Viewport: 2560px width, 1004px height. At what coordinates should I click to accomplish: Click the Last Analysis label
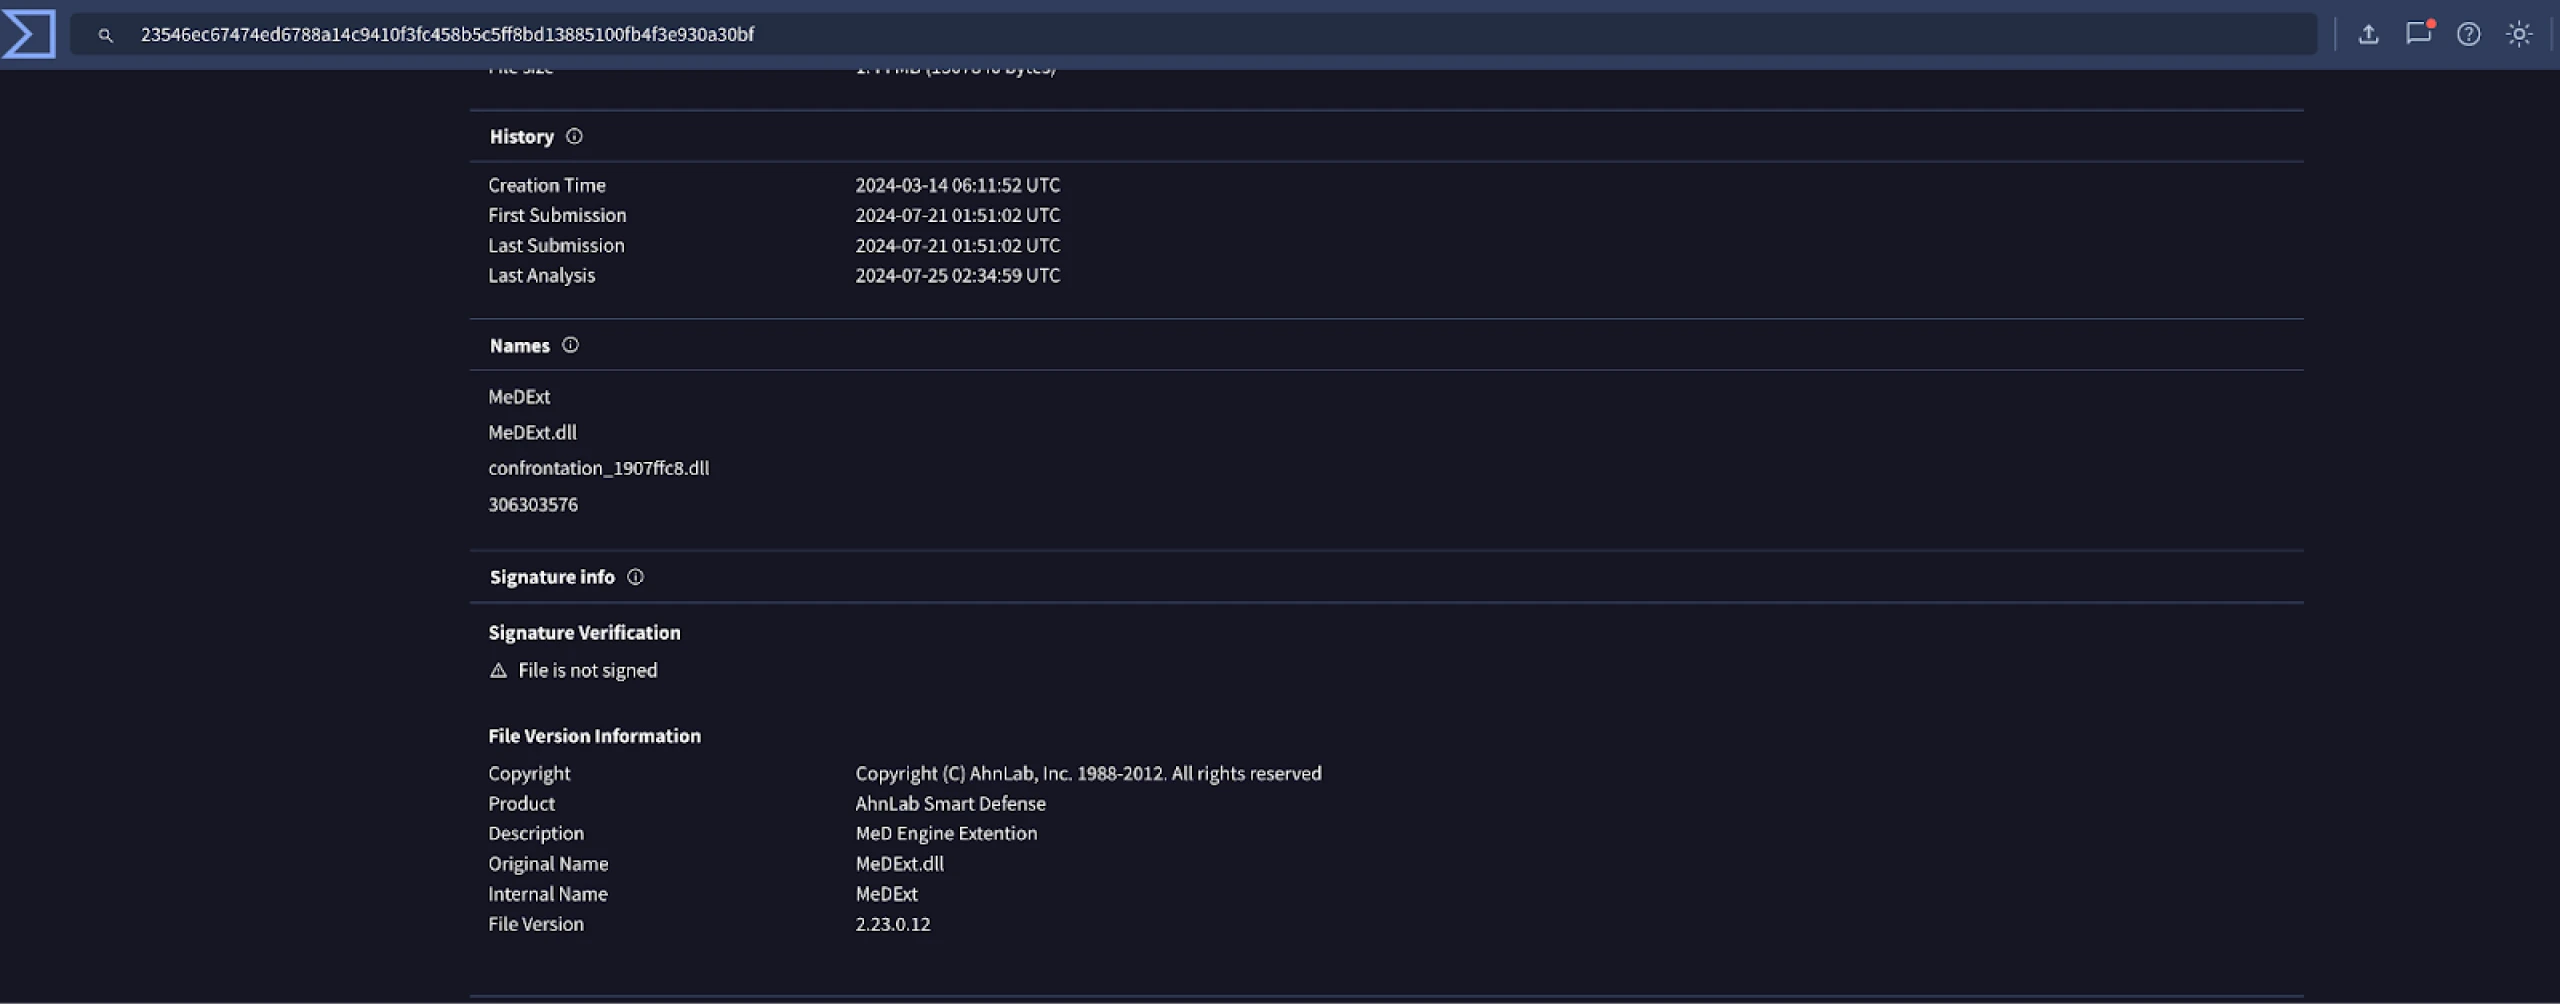click(x=541, y=276)
